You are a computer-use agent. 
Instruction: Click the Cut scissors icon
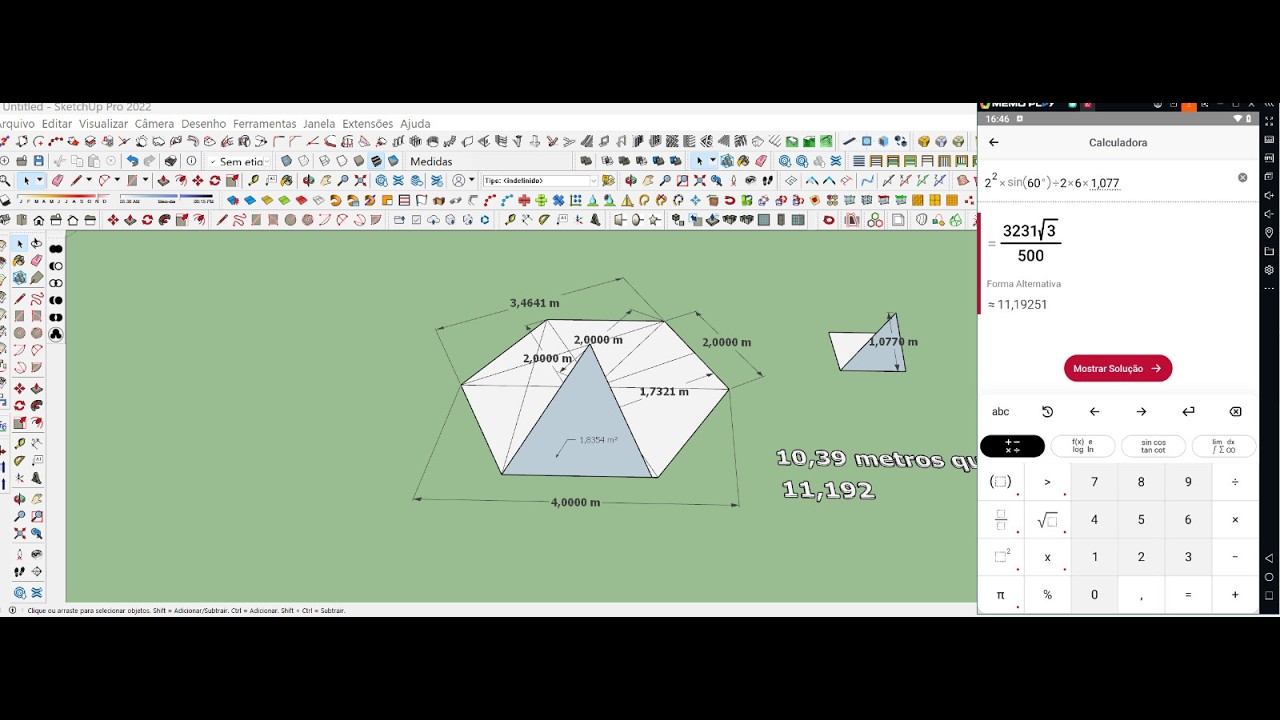tap(59, 161)
